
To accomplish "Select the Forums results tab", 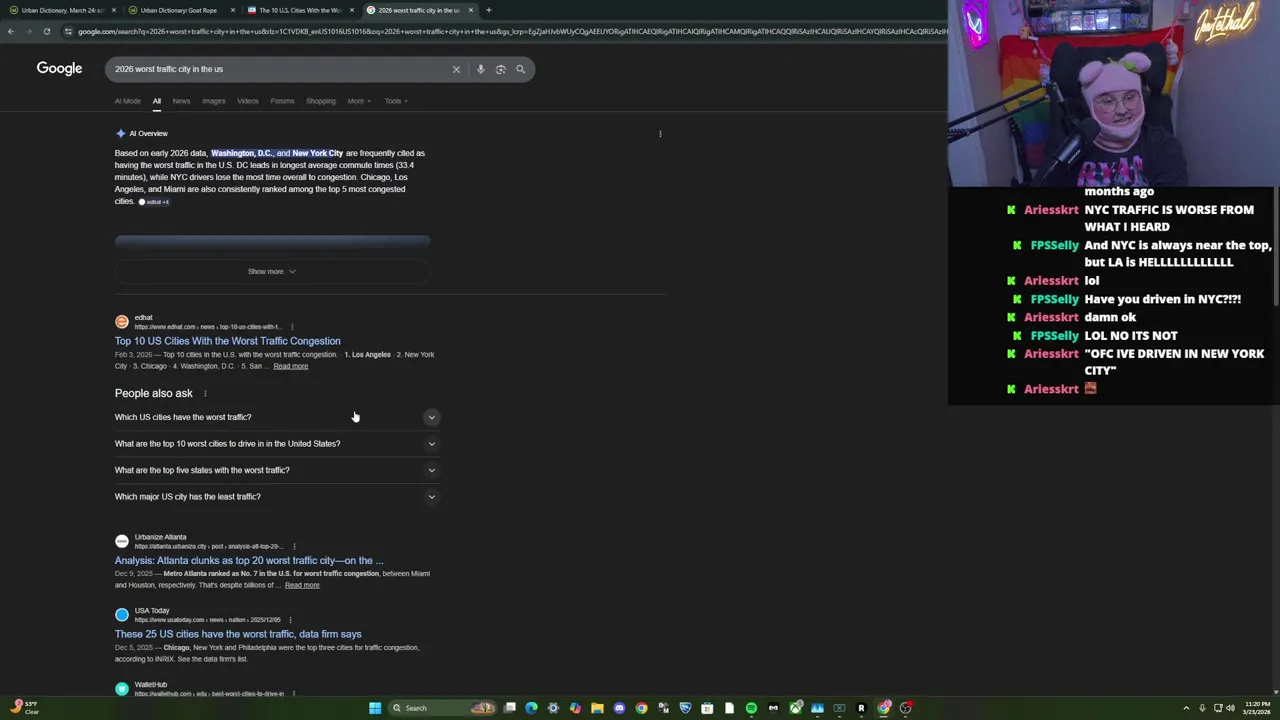I will tap(282, 101).
